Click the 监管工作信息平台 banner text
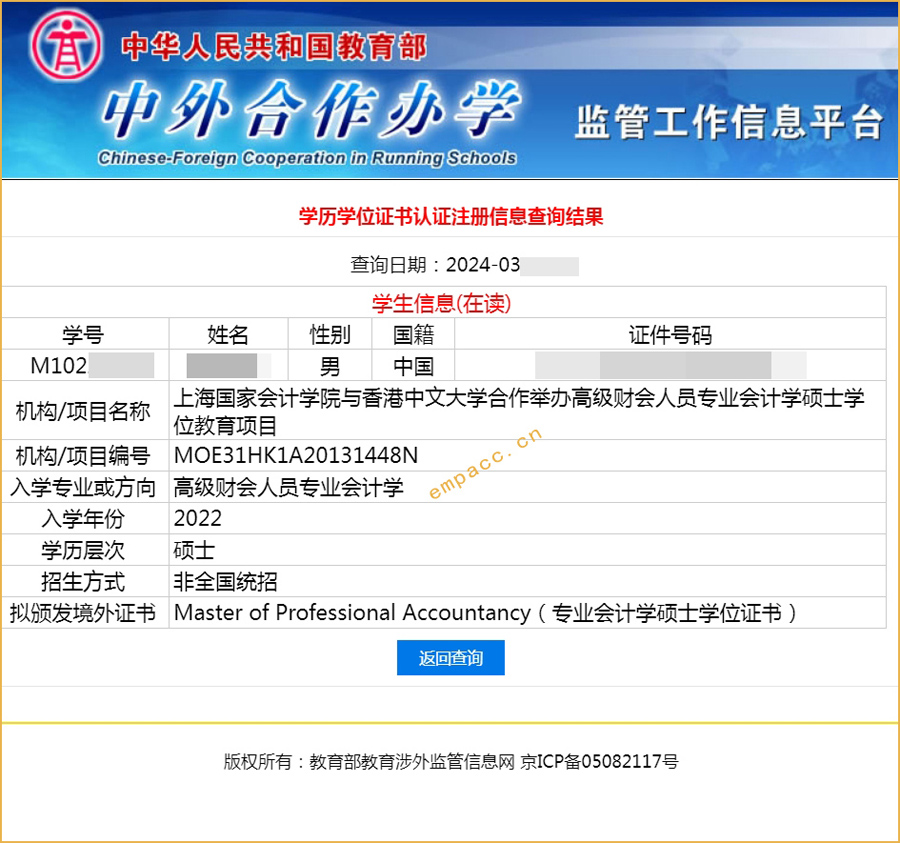This screenshot has width=900, height=843. point(728,122)
